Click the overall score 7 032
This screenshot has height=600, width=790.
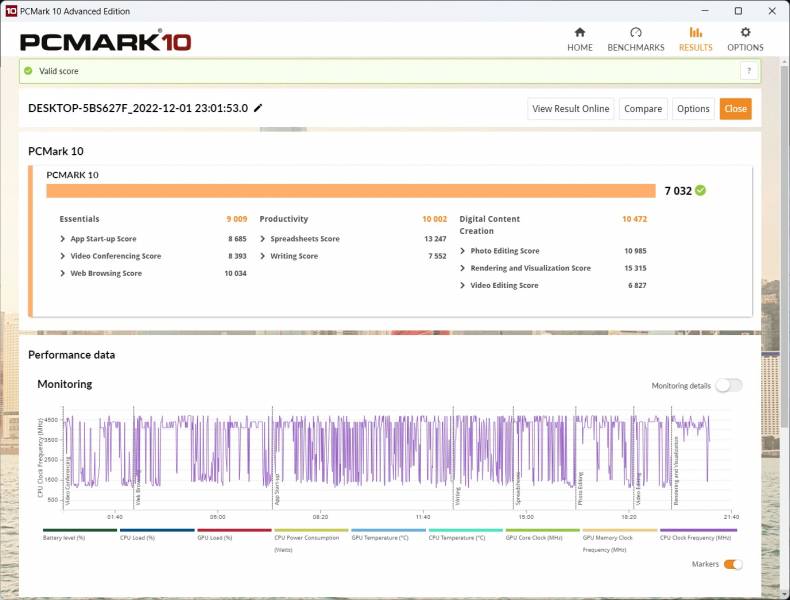click(x=678, y=191)
